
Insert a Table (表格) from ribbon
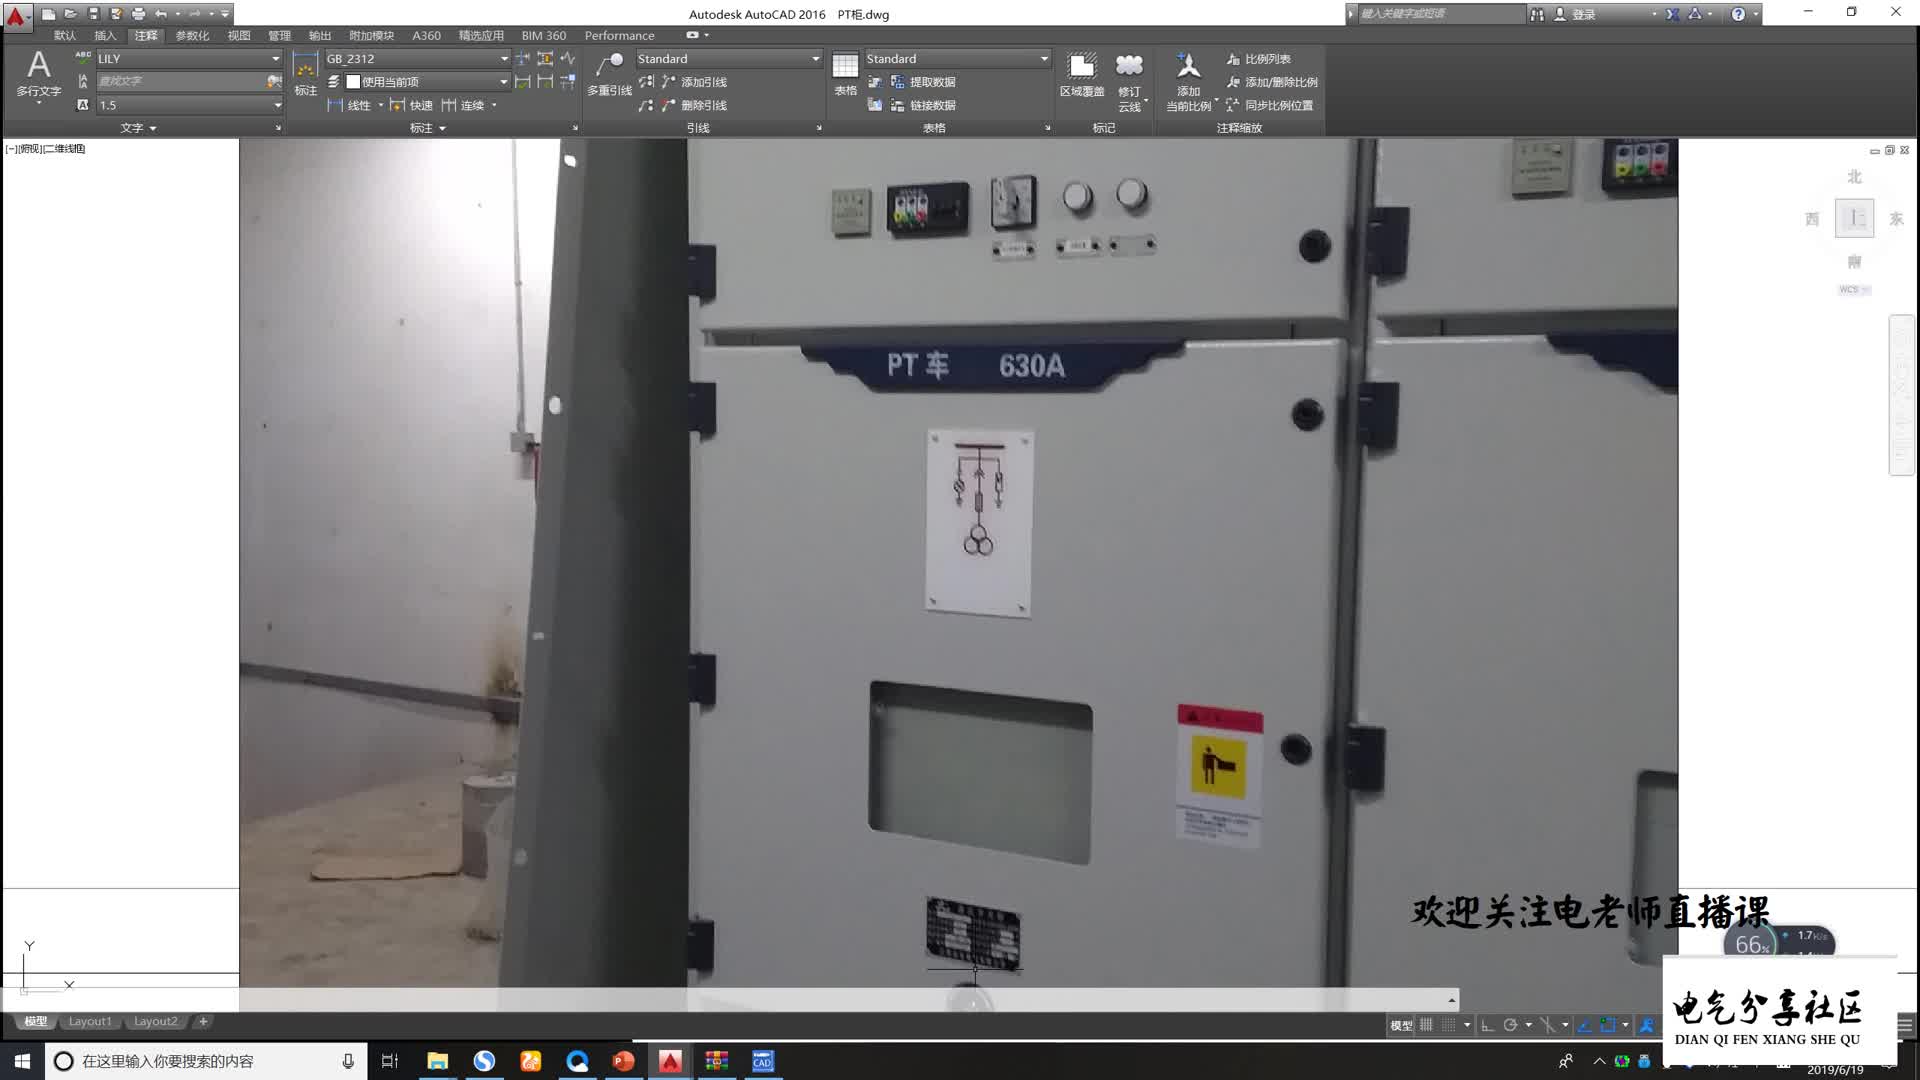coord(845,74)
